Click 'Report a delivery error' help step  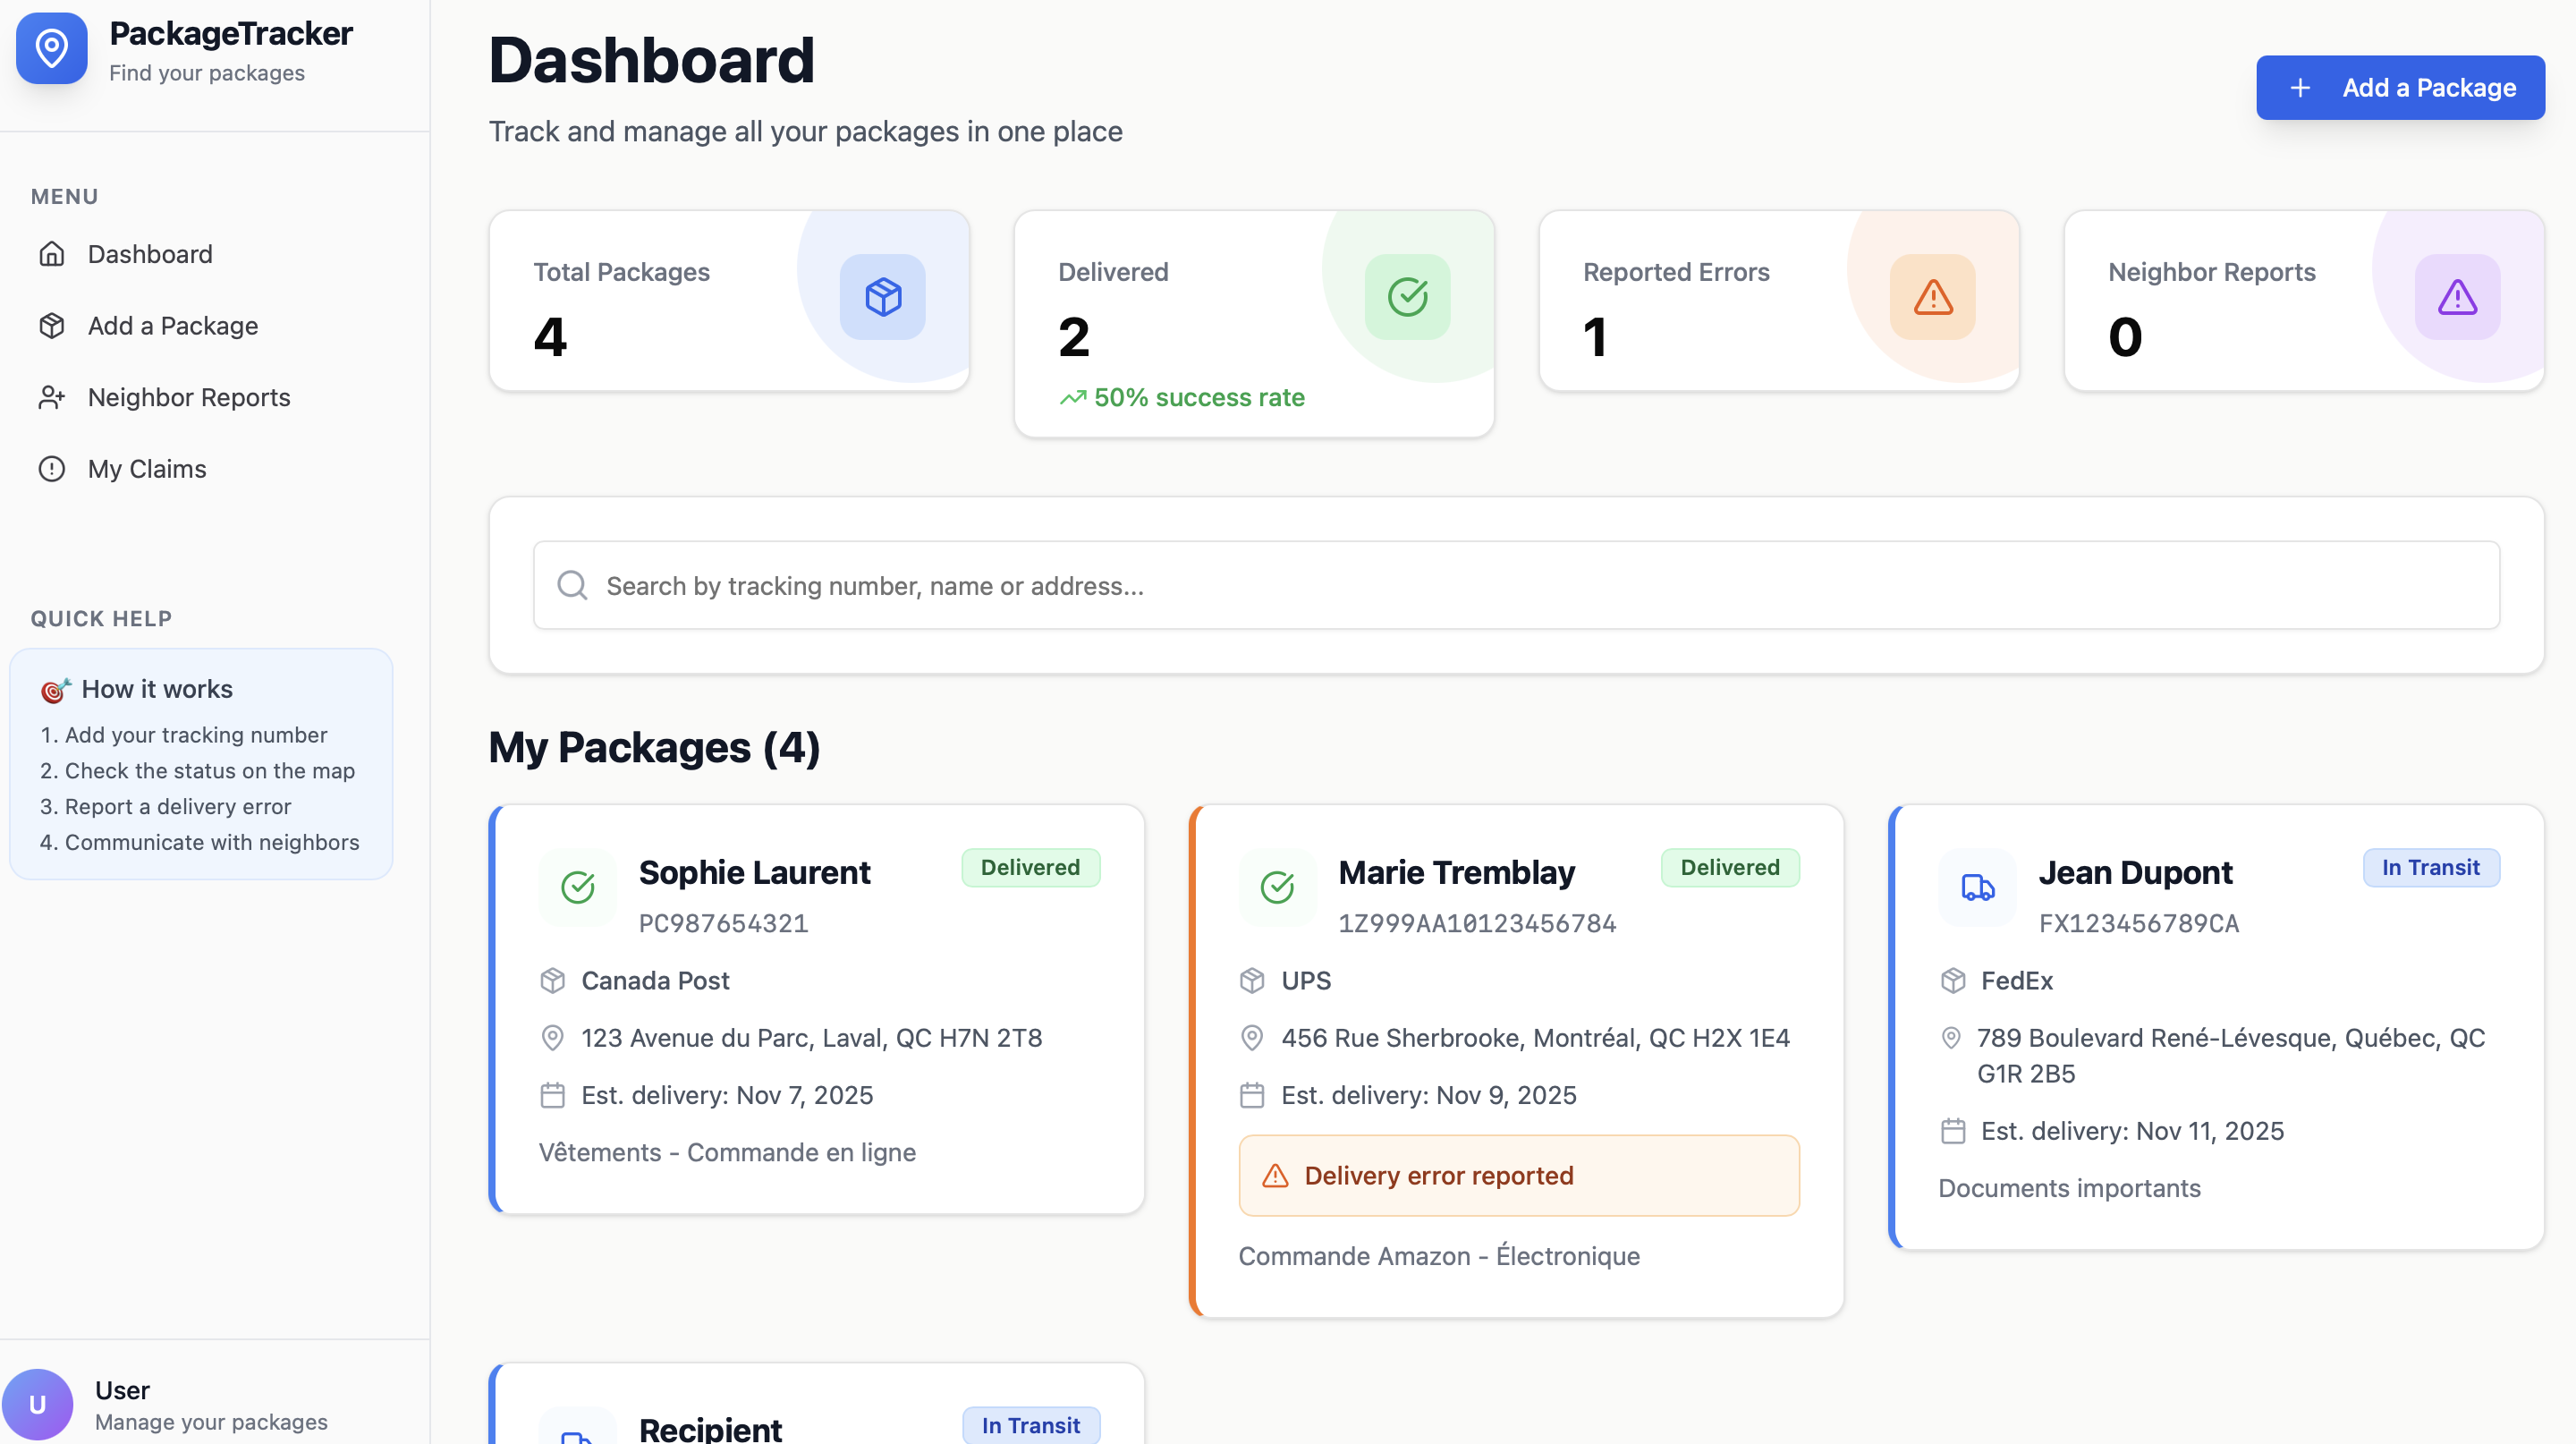point(165,806)
